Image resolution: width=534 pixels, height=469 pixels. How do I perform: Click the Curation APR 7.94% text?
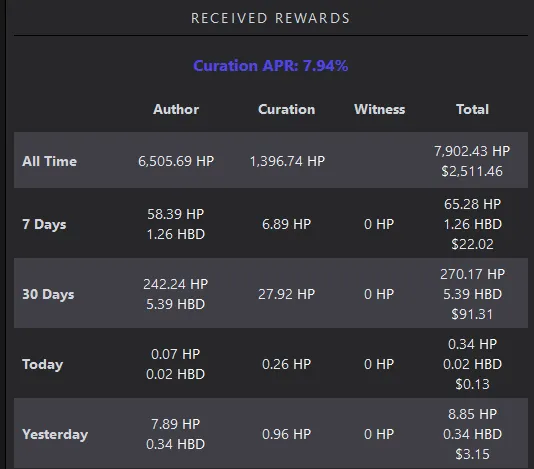pos(270,66)
